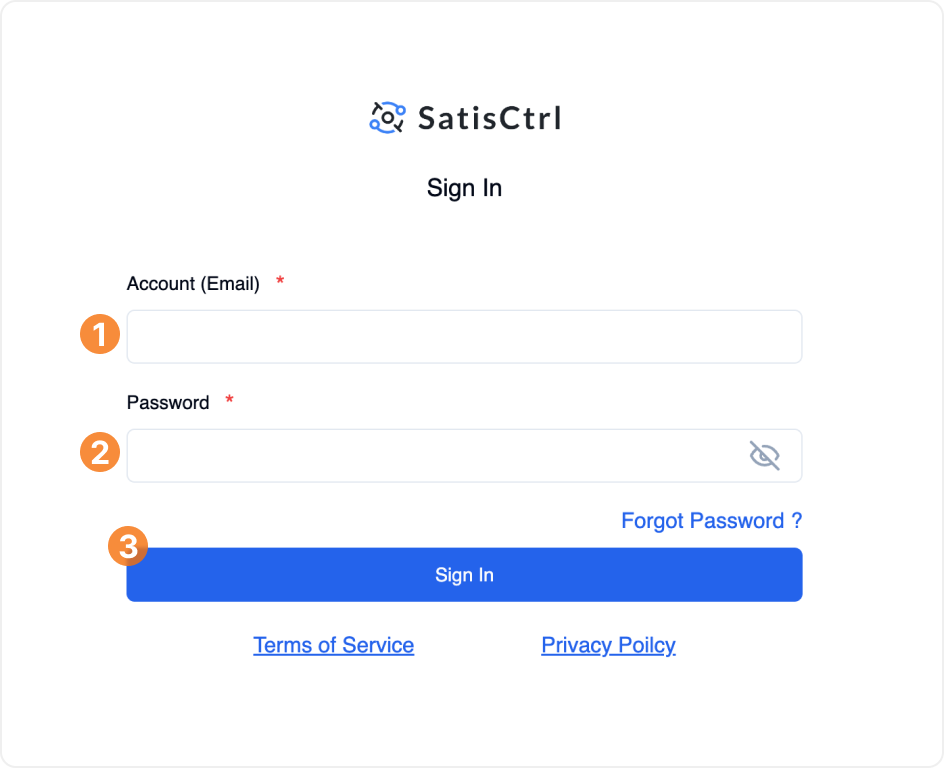Open the Forgot Password link

click(x=702, y=521)
